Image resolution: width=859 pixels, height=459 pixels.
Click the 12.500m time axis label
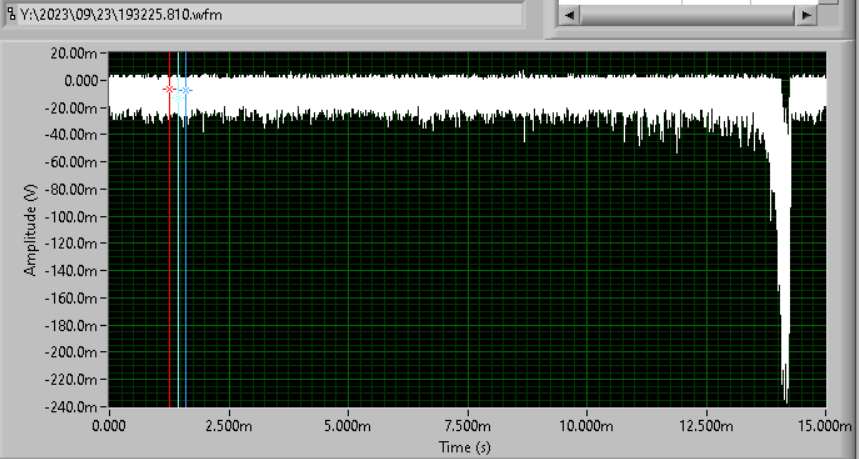[706, 426]
